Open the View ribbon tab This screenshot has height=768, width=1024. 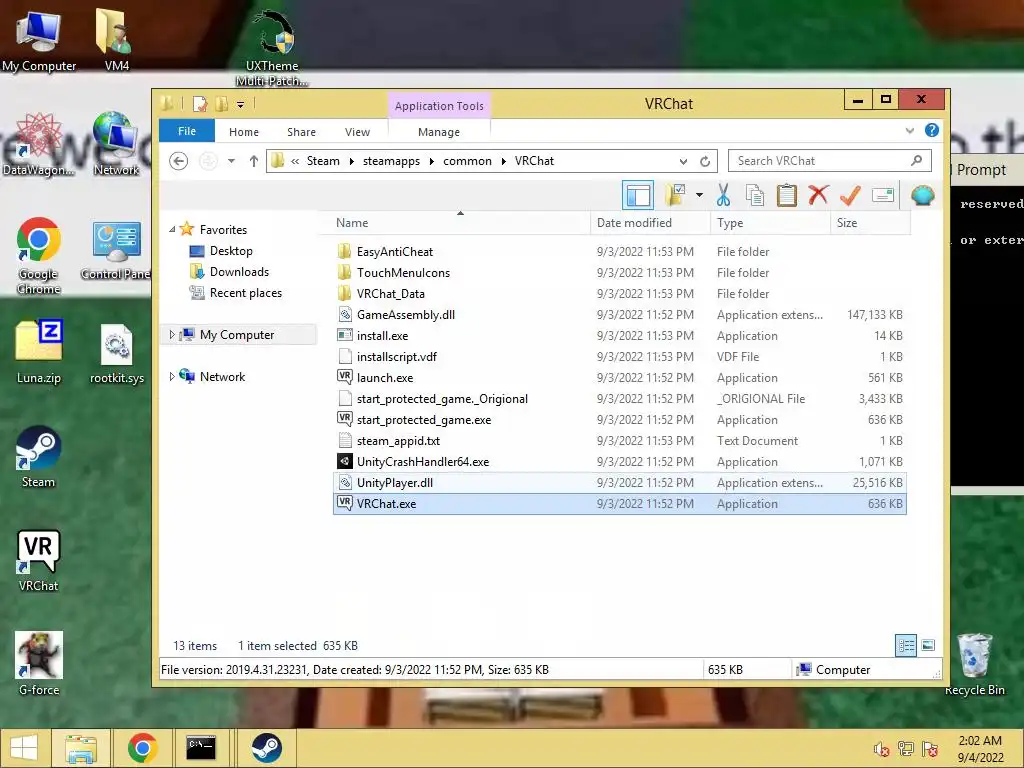click(357, 131)
